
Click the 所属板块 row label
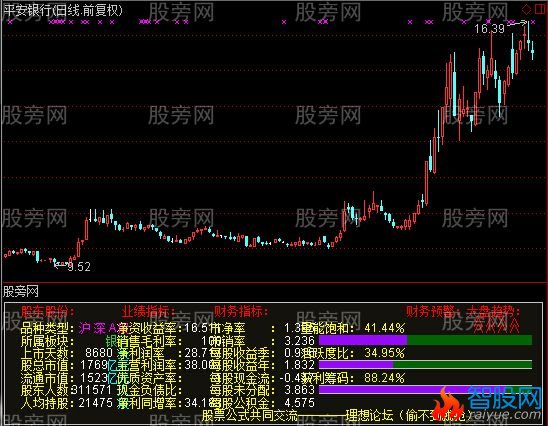point(48,341)
